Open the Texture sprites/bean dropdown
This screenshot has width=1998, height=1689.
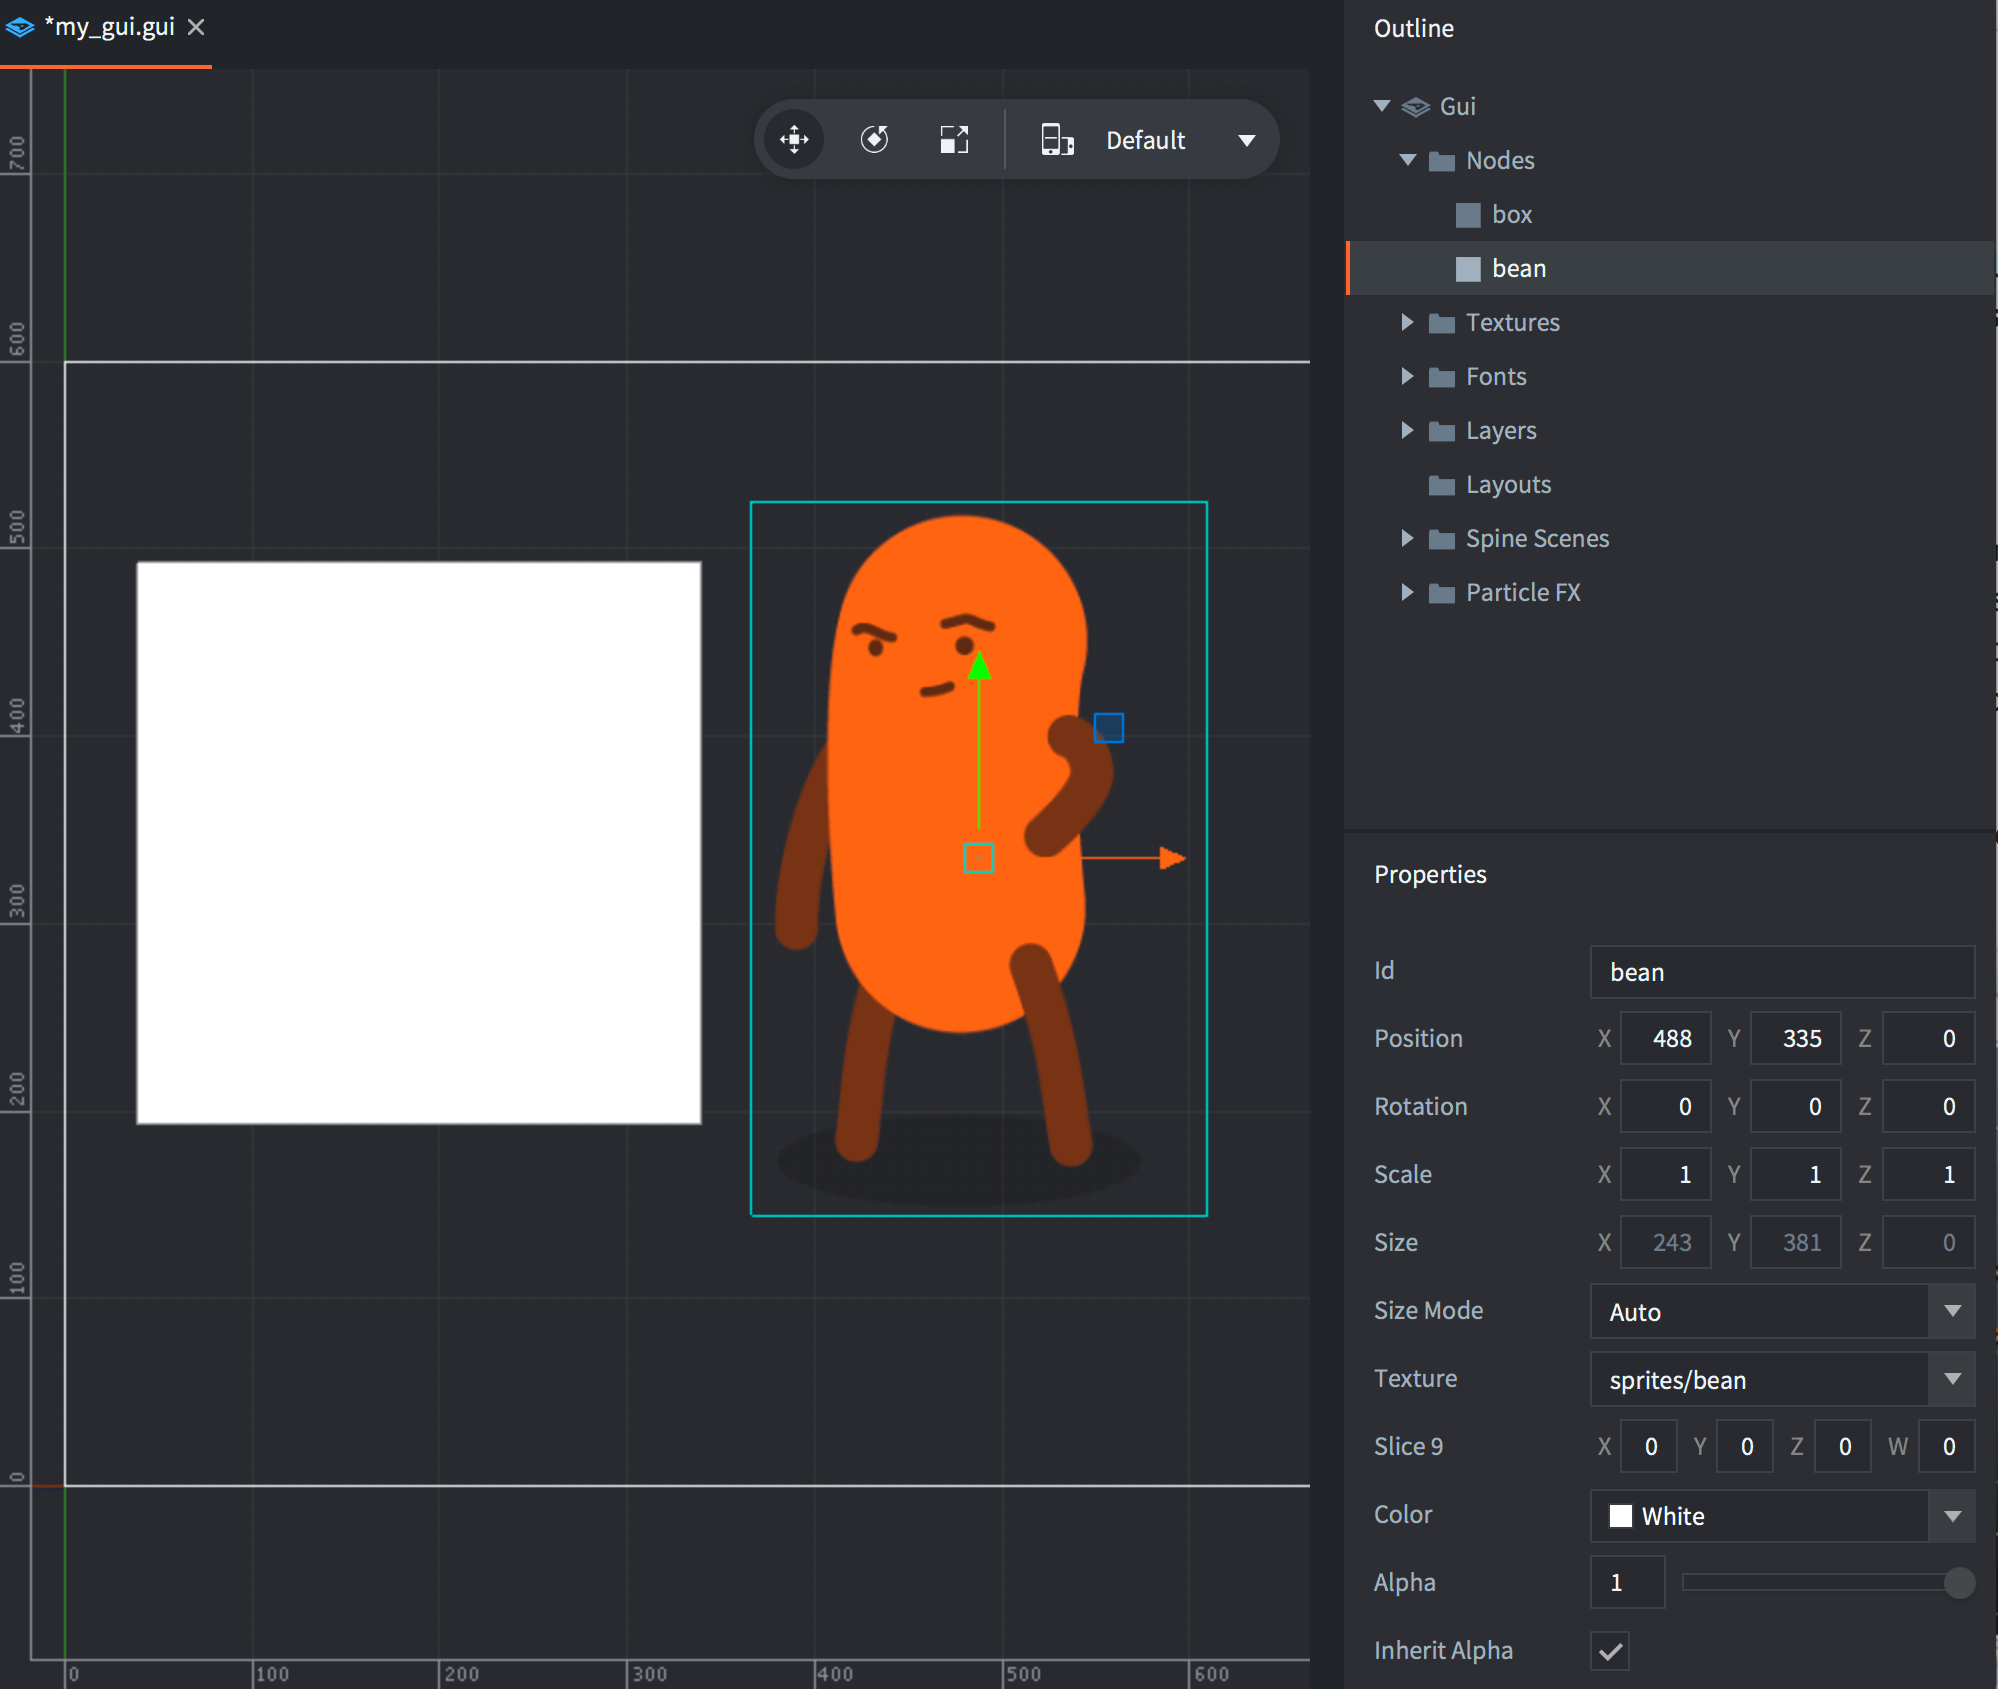pyautogui.click(x=1951, y=1379)
